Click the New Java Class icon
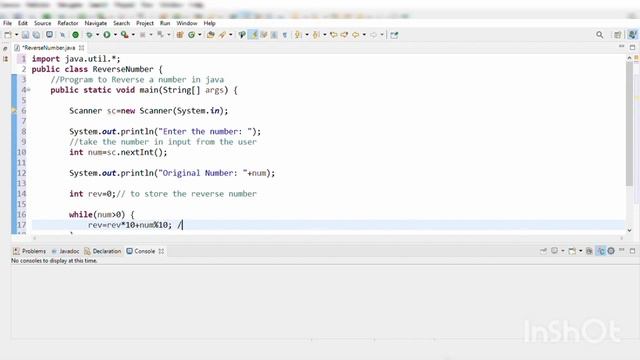The image size is (640, 360). pyautogui.click(x=191, y=35)
